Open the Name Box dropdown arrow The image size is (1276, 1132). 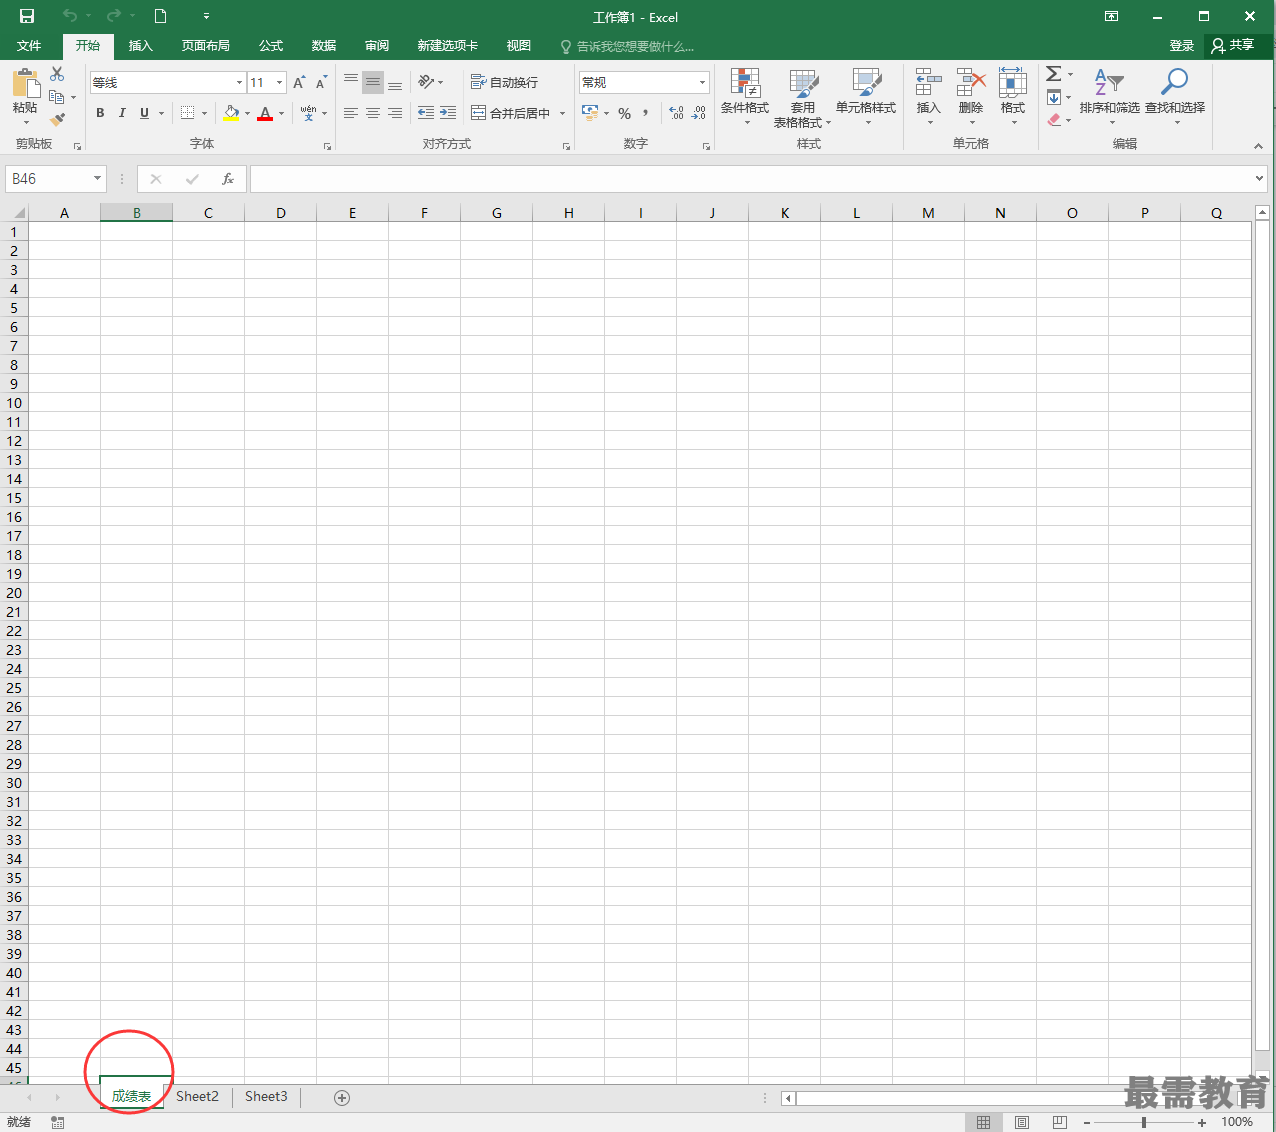tap(97, 179)
